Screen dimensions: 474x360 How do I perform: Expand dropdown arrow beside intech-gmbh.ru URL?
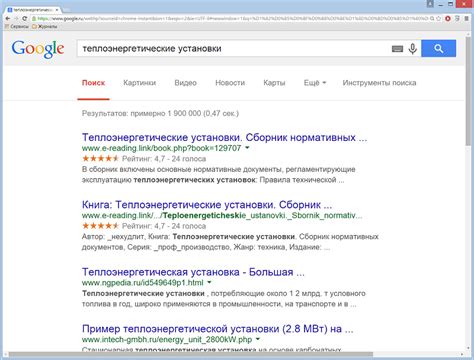coord(258,339)
